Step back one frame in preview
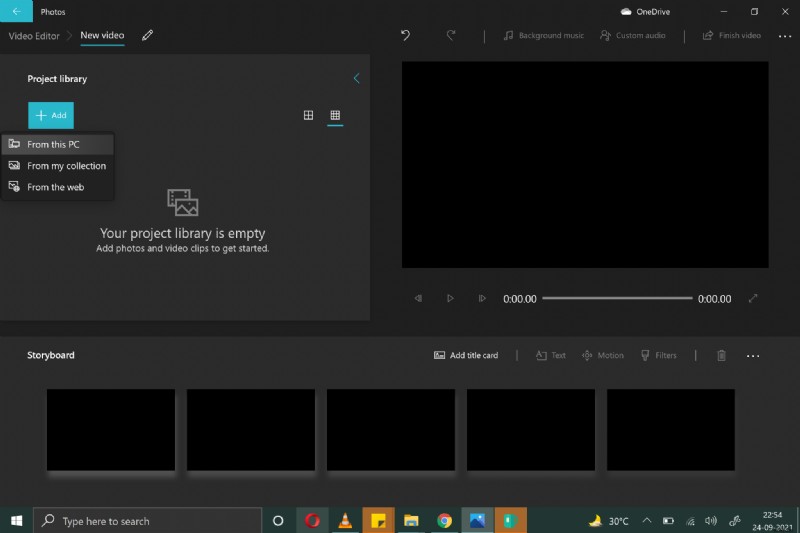This screenshot has height=533, width=800. (x=418, y=298)
